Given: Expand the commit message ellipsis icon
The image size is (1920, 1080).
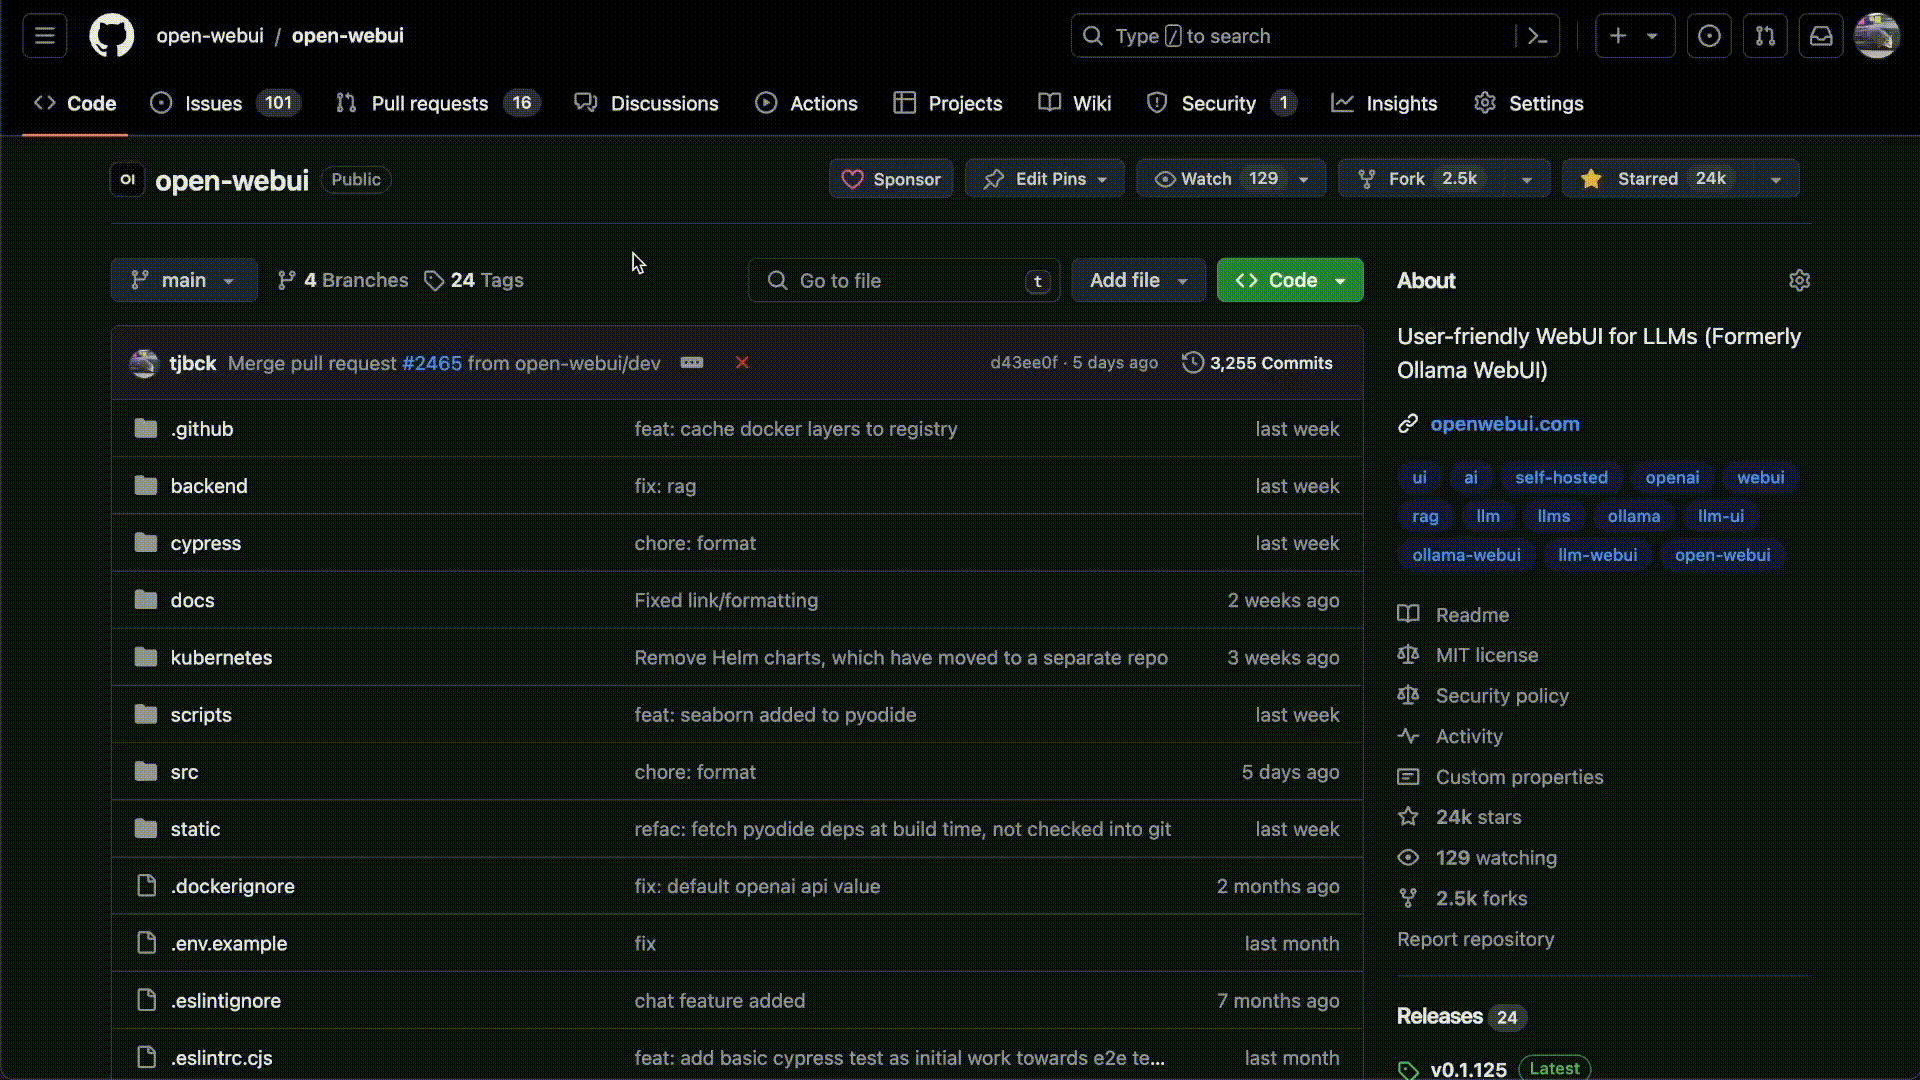Looking at the screenshot, I should tap(692, 363).
